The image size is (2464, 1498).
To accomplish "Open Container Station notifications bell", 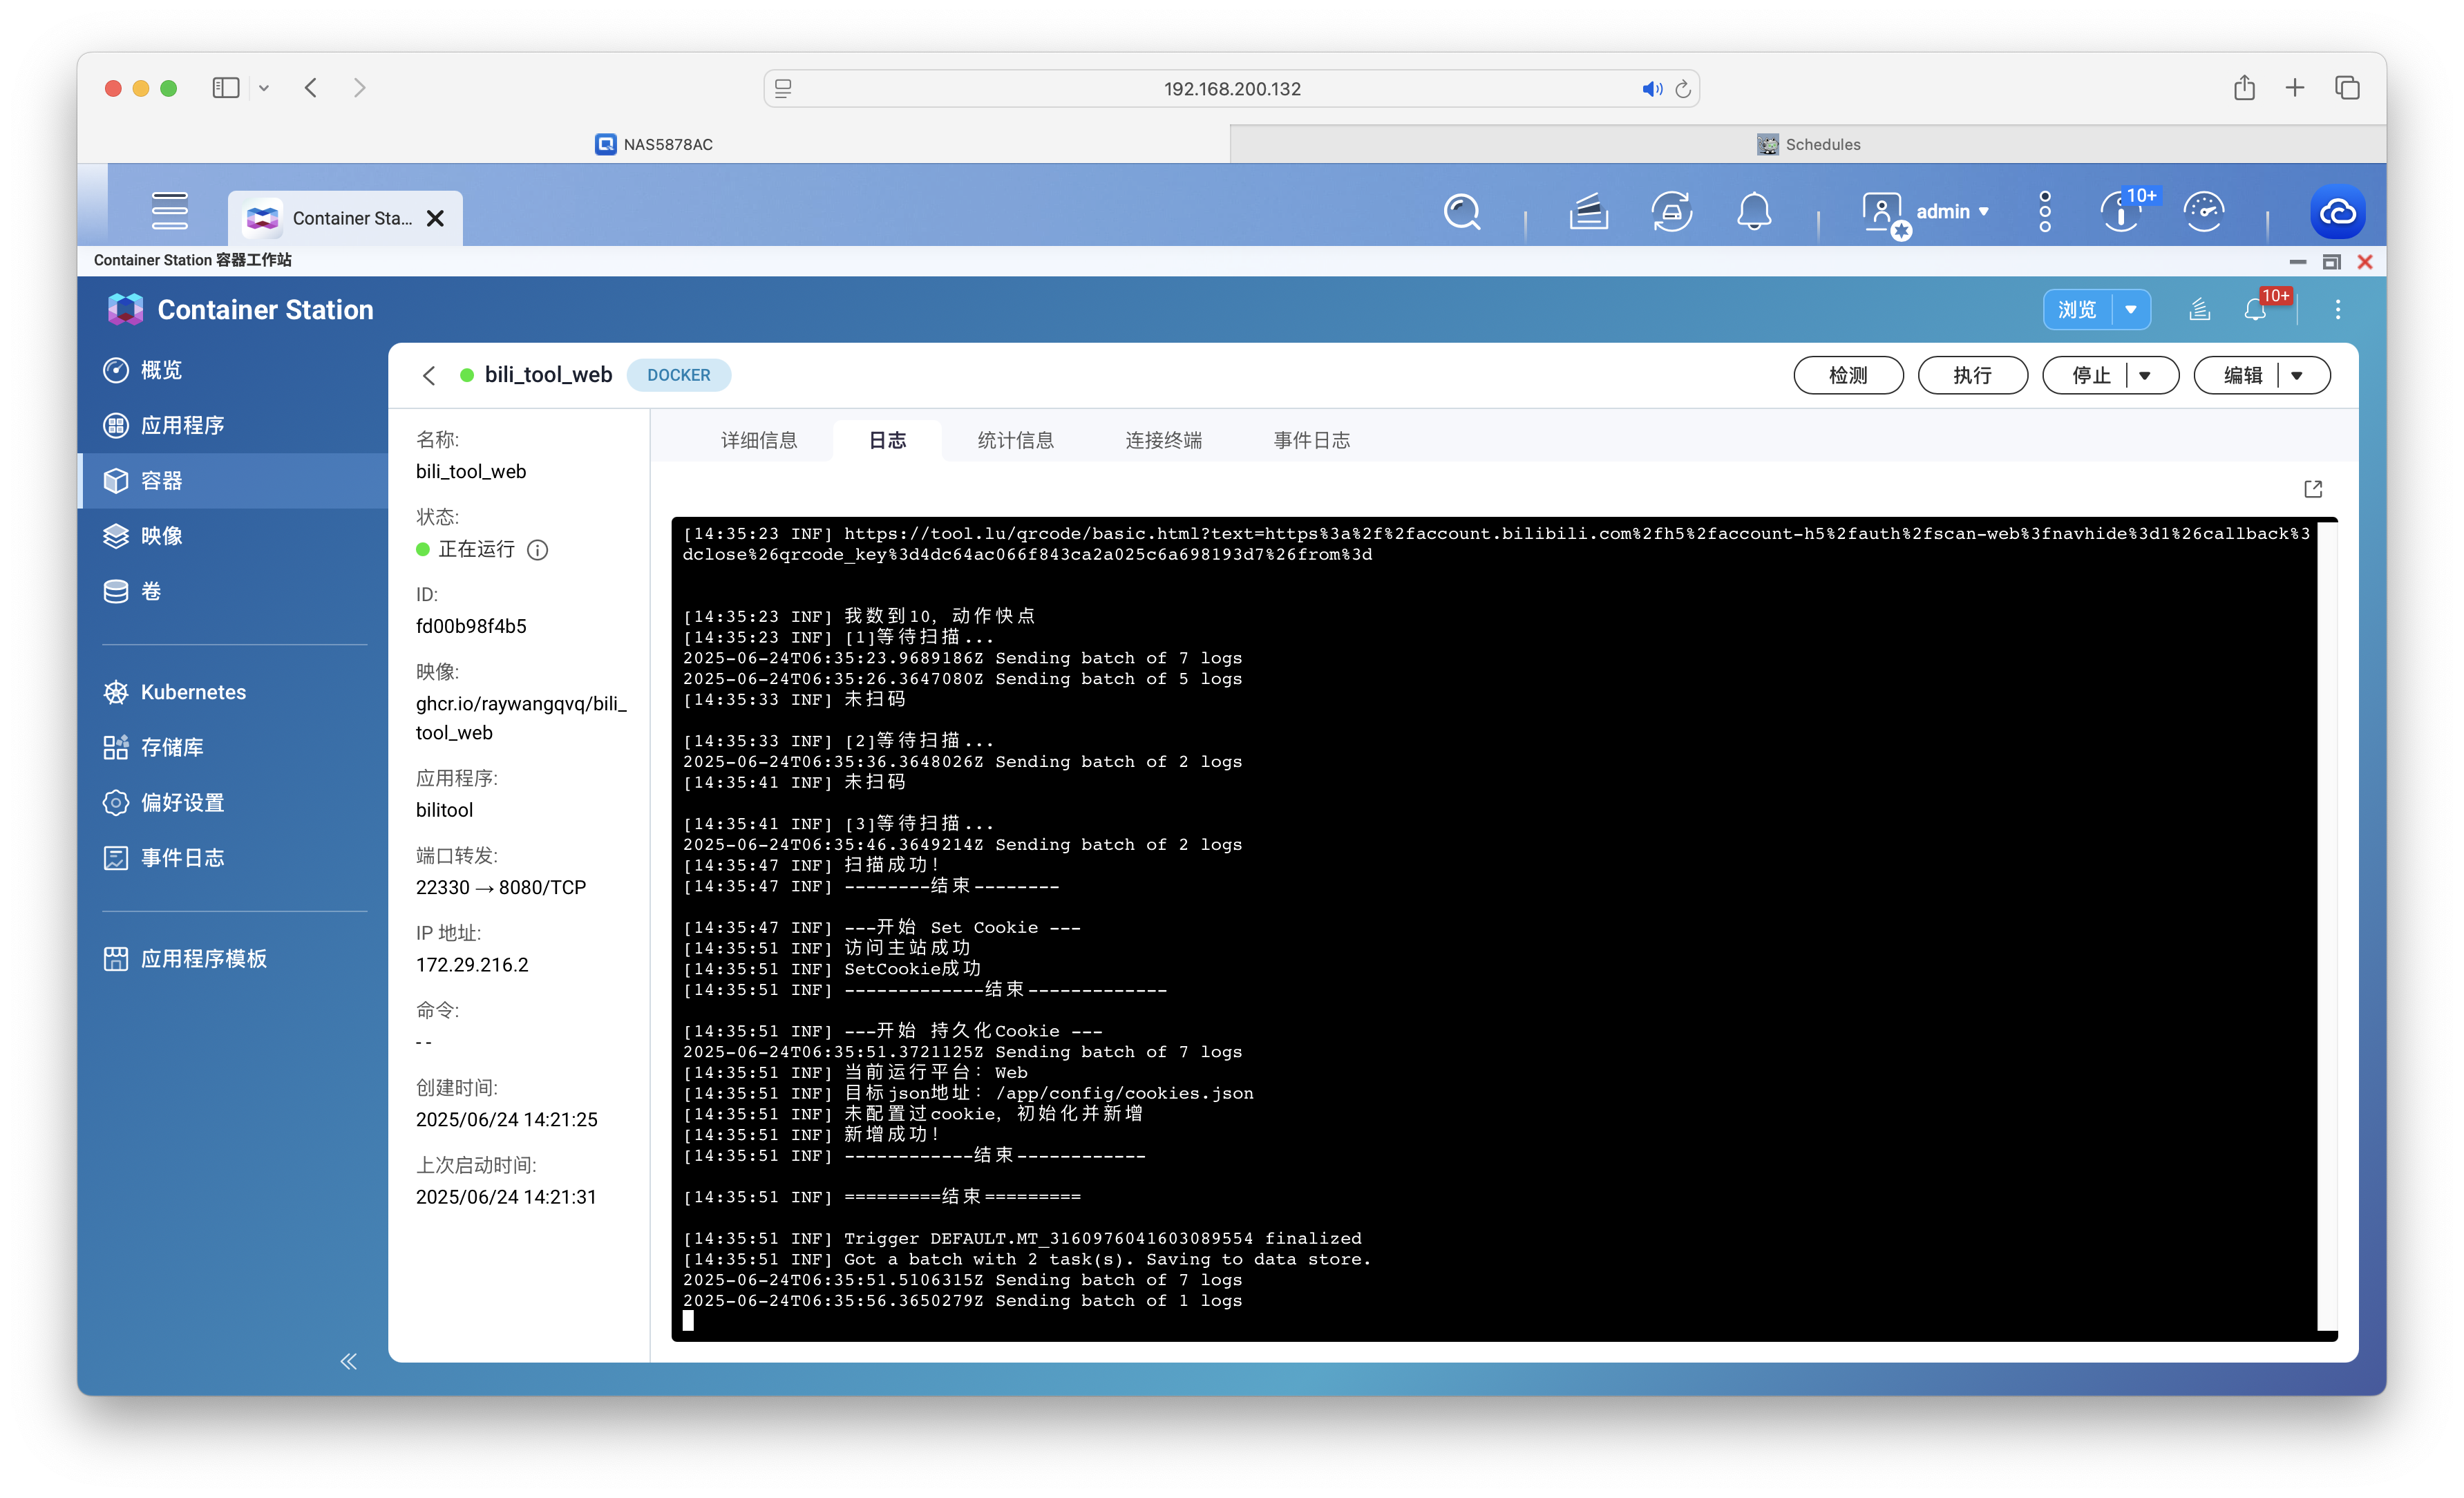I will [2255, 310].
